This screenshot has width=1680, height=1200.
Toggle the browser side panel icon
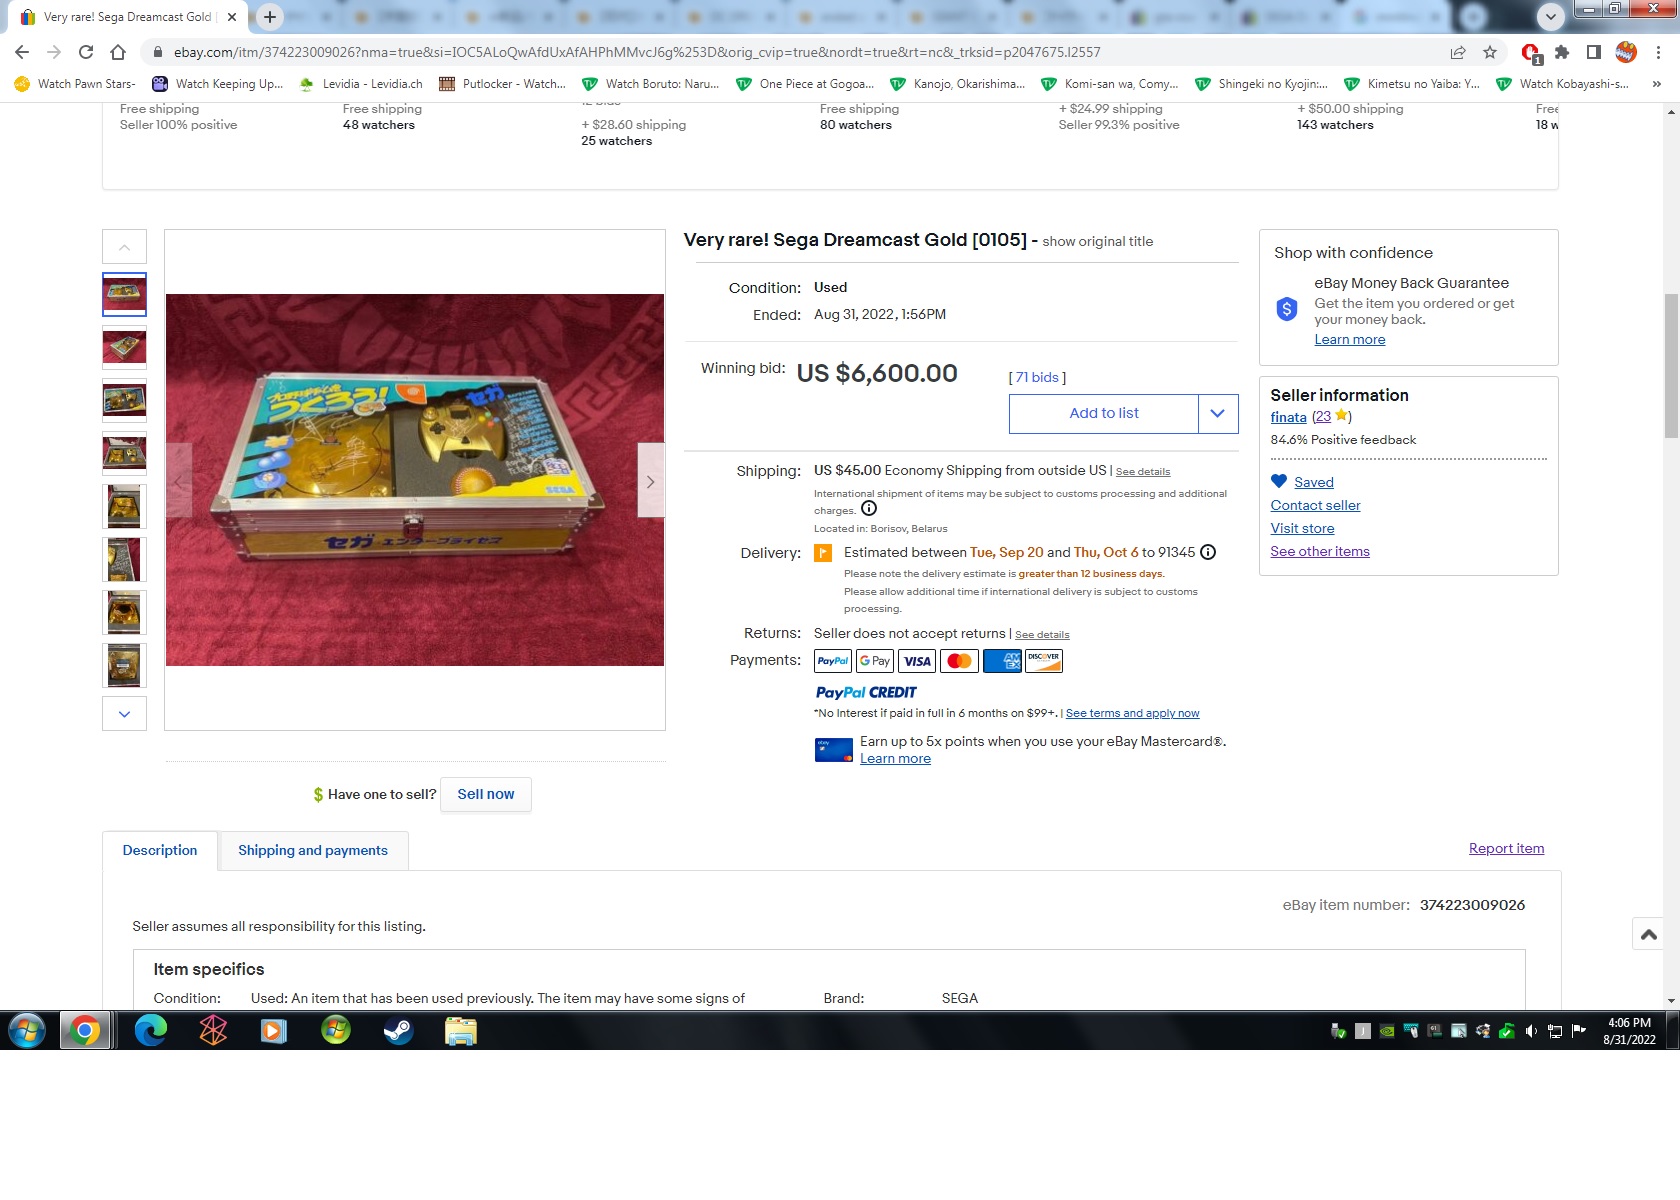coord(1594,52)
